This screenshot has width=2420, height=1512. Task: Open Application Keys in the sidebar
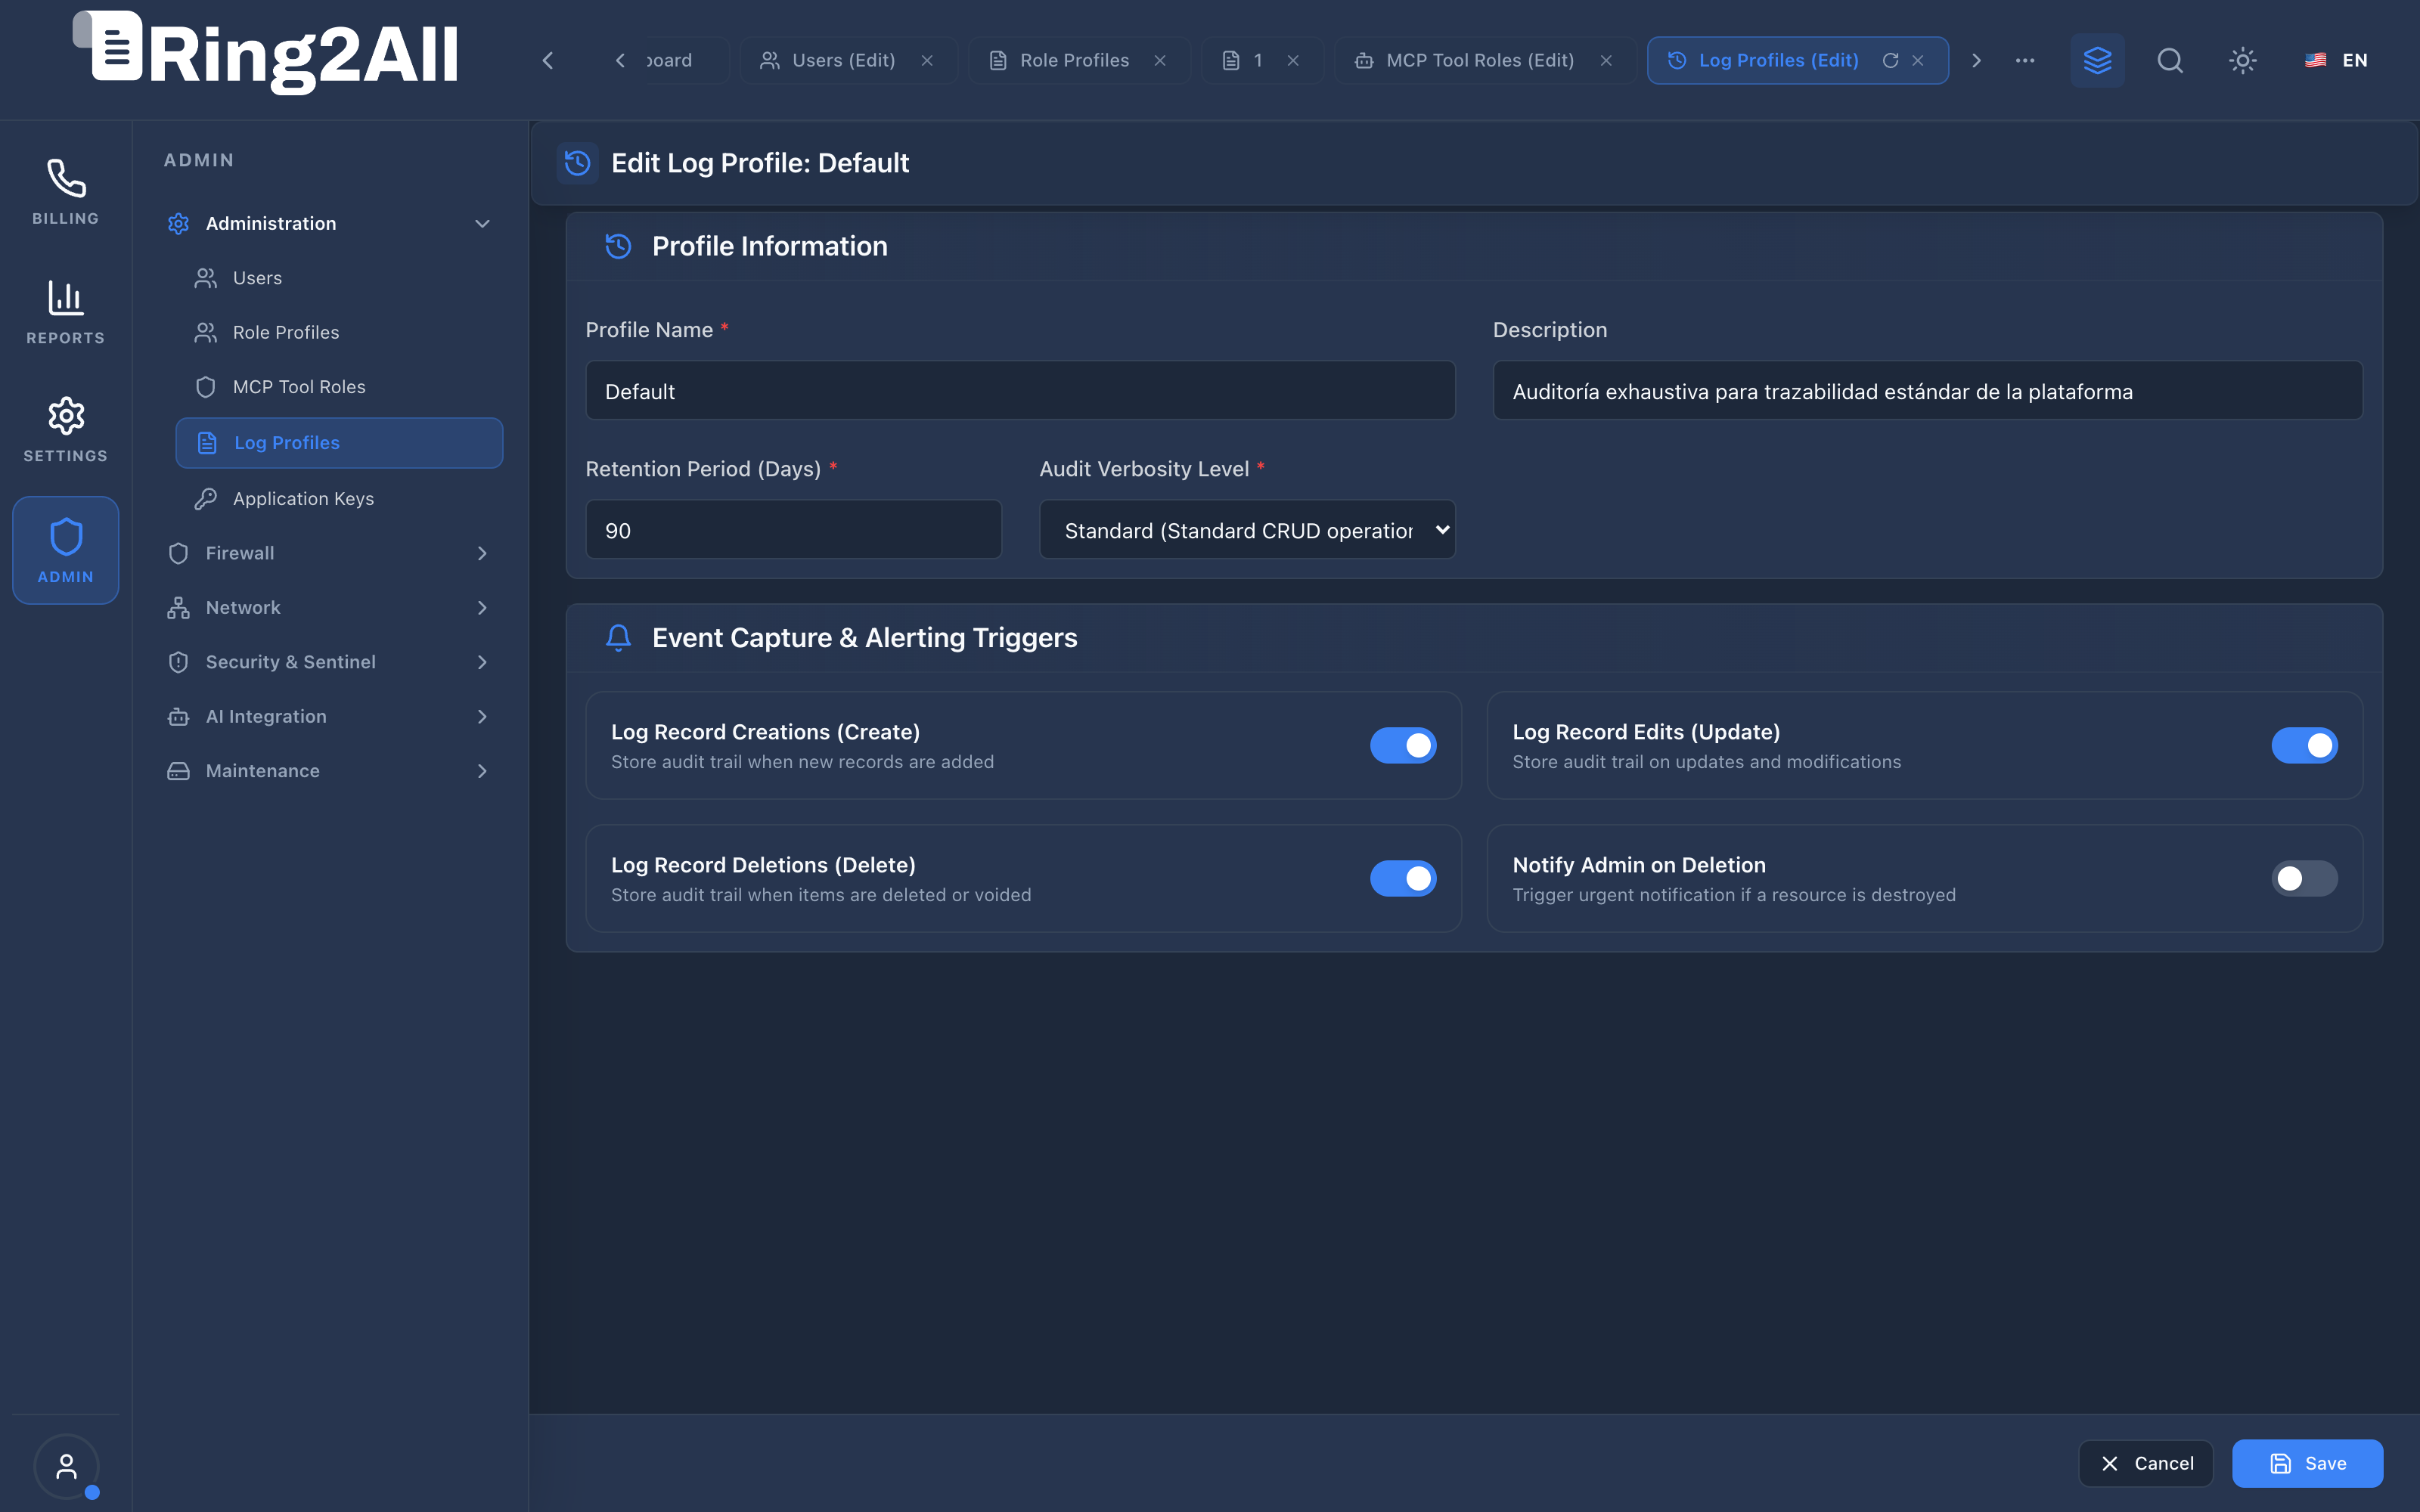click(339, 498)
